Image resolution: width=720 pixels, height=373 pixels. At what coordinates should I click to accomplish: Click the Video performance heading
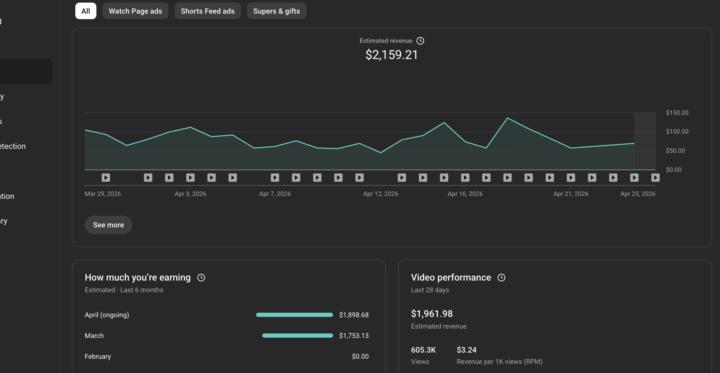451,277
